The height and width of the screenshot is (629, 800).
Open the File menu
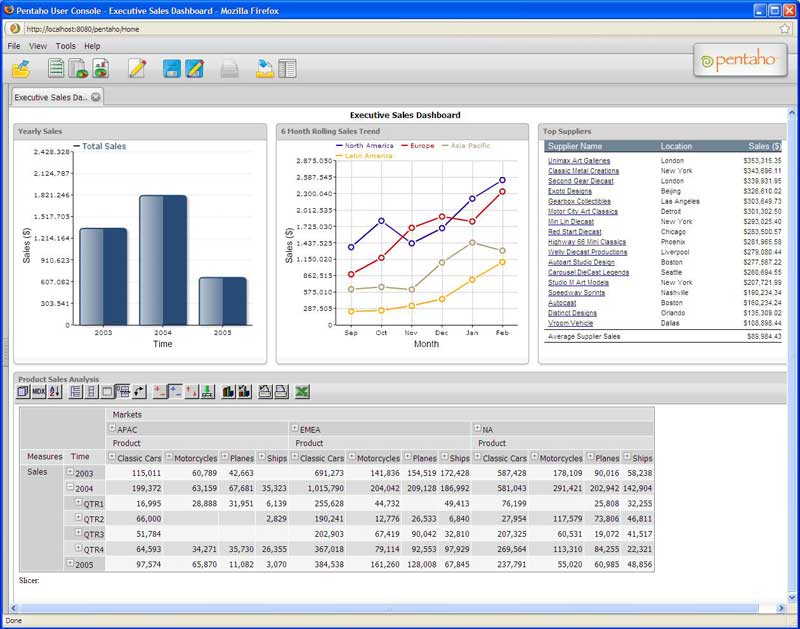point(14,46)
